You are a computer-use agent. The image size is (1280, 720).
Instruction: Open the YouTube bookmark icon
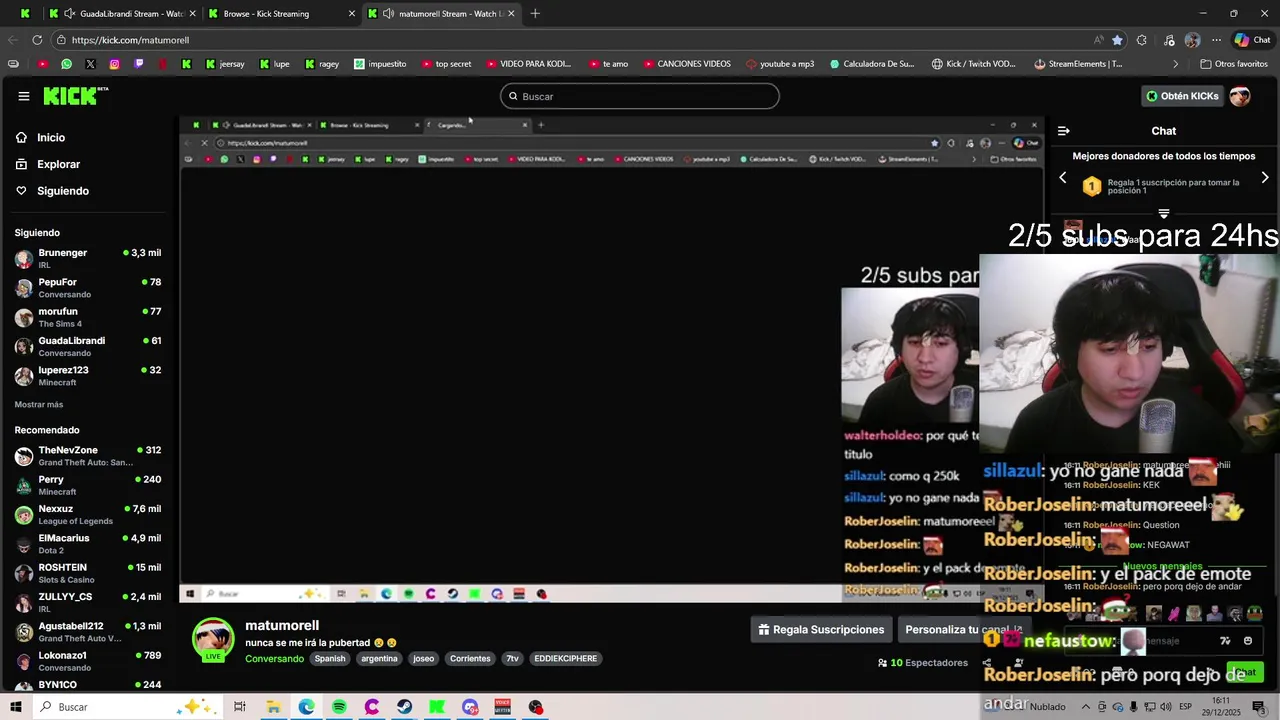42,64
